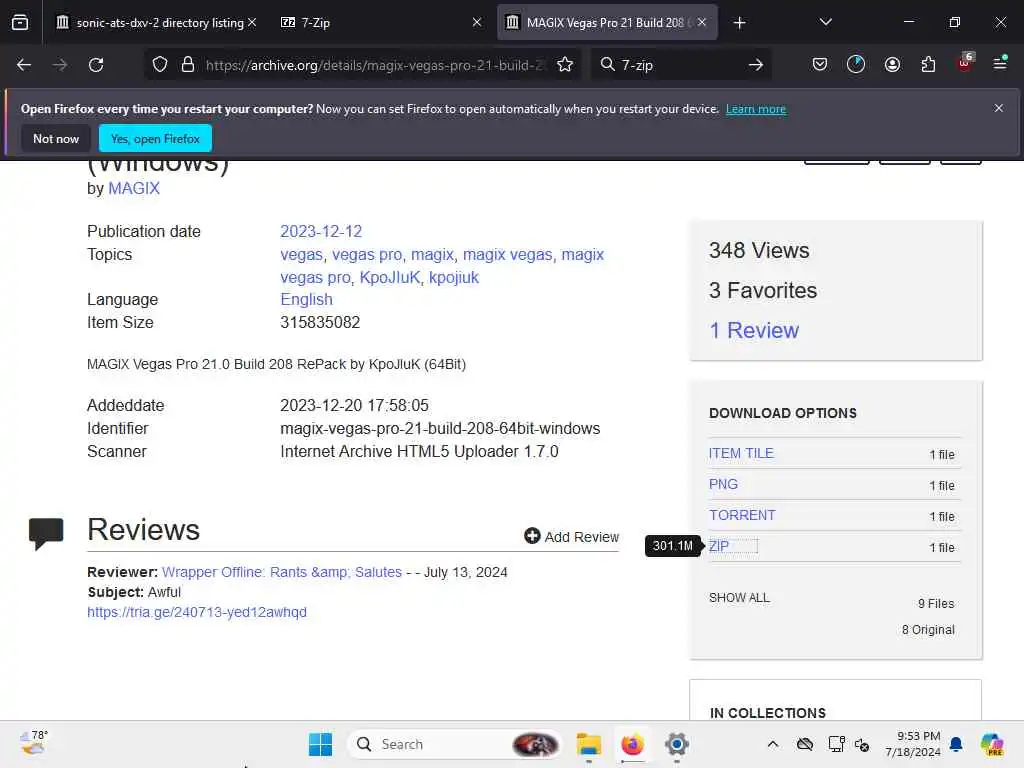Click Add Review plus button
The image size is (1024, 768).
click(571, 536)
